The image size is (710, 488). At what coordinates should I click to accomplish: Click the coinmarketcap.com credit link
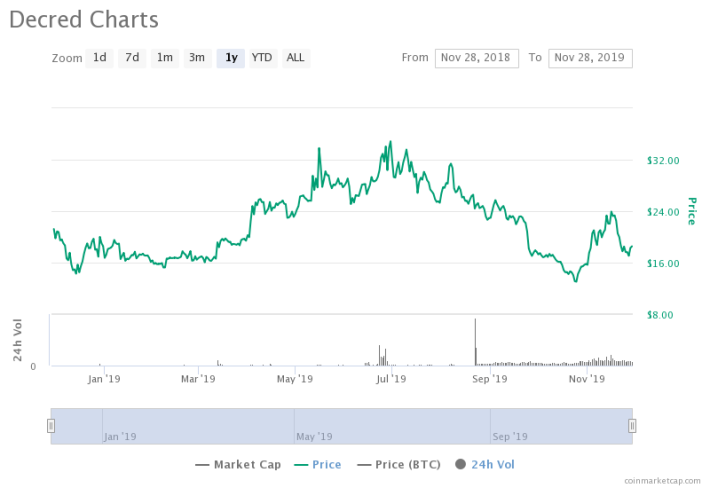pos(662,480)
